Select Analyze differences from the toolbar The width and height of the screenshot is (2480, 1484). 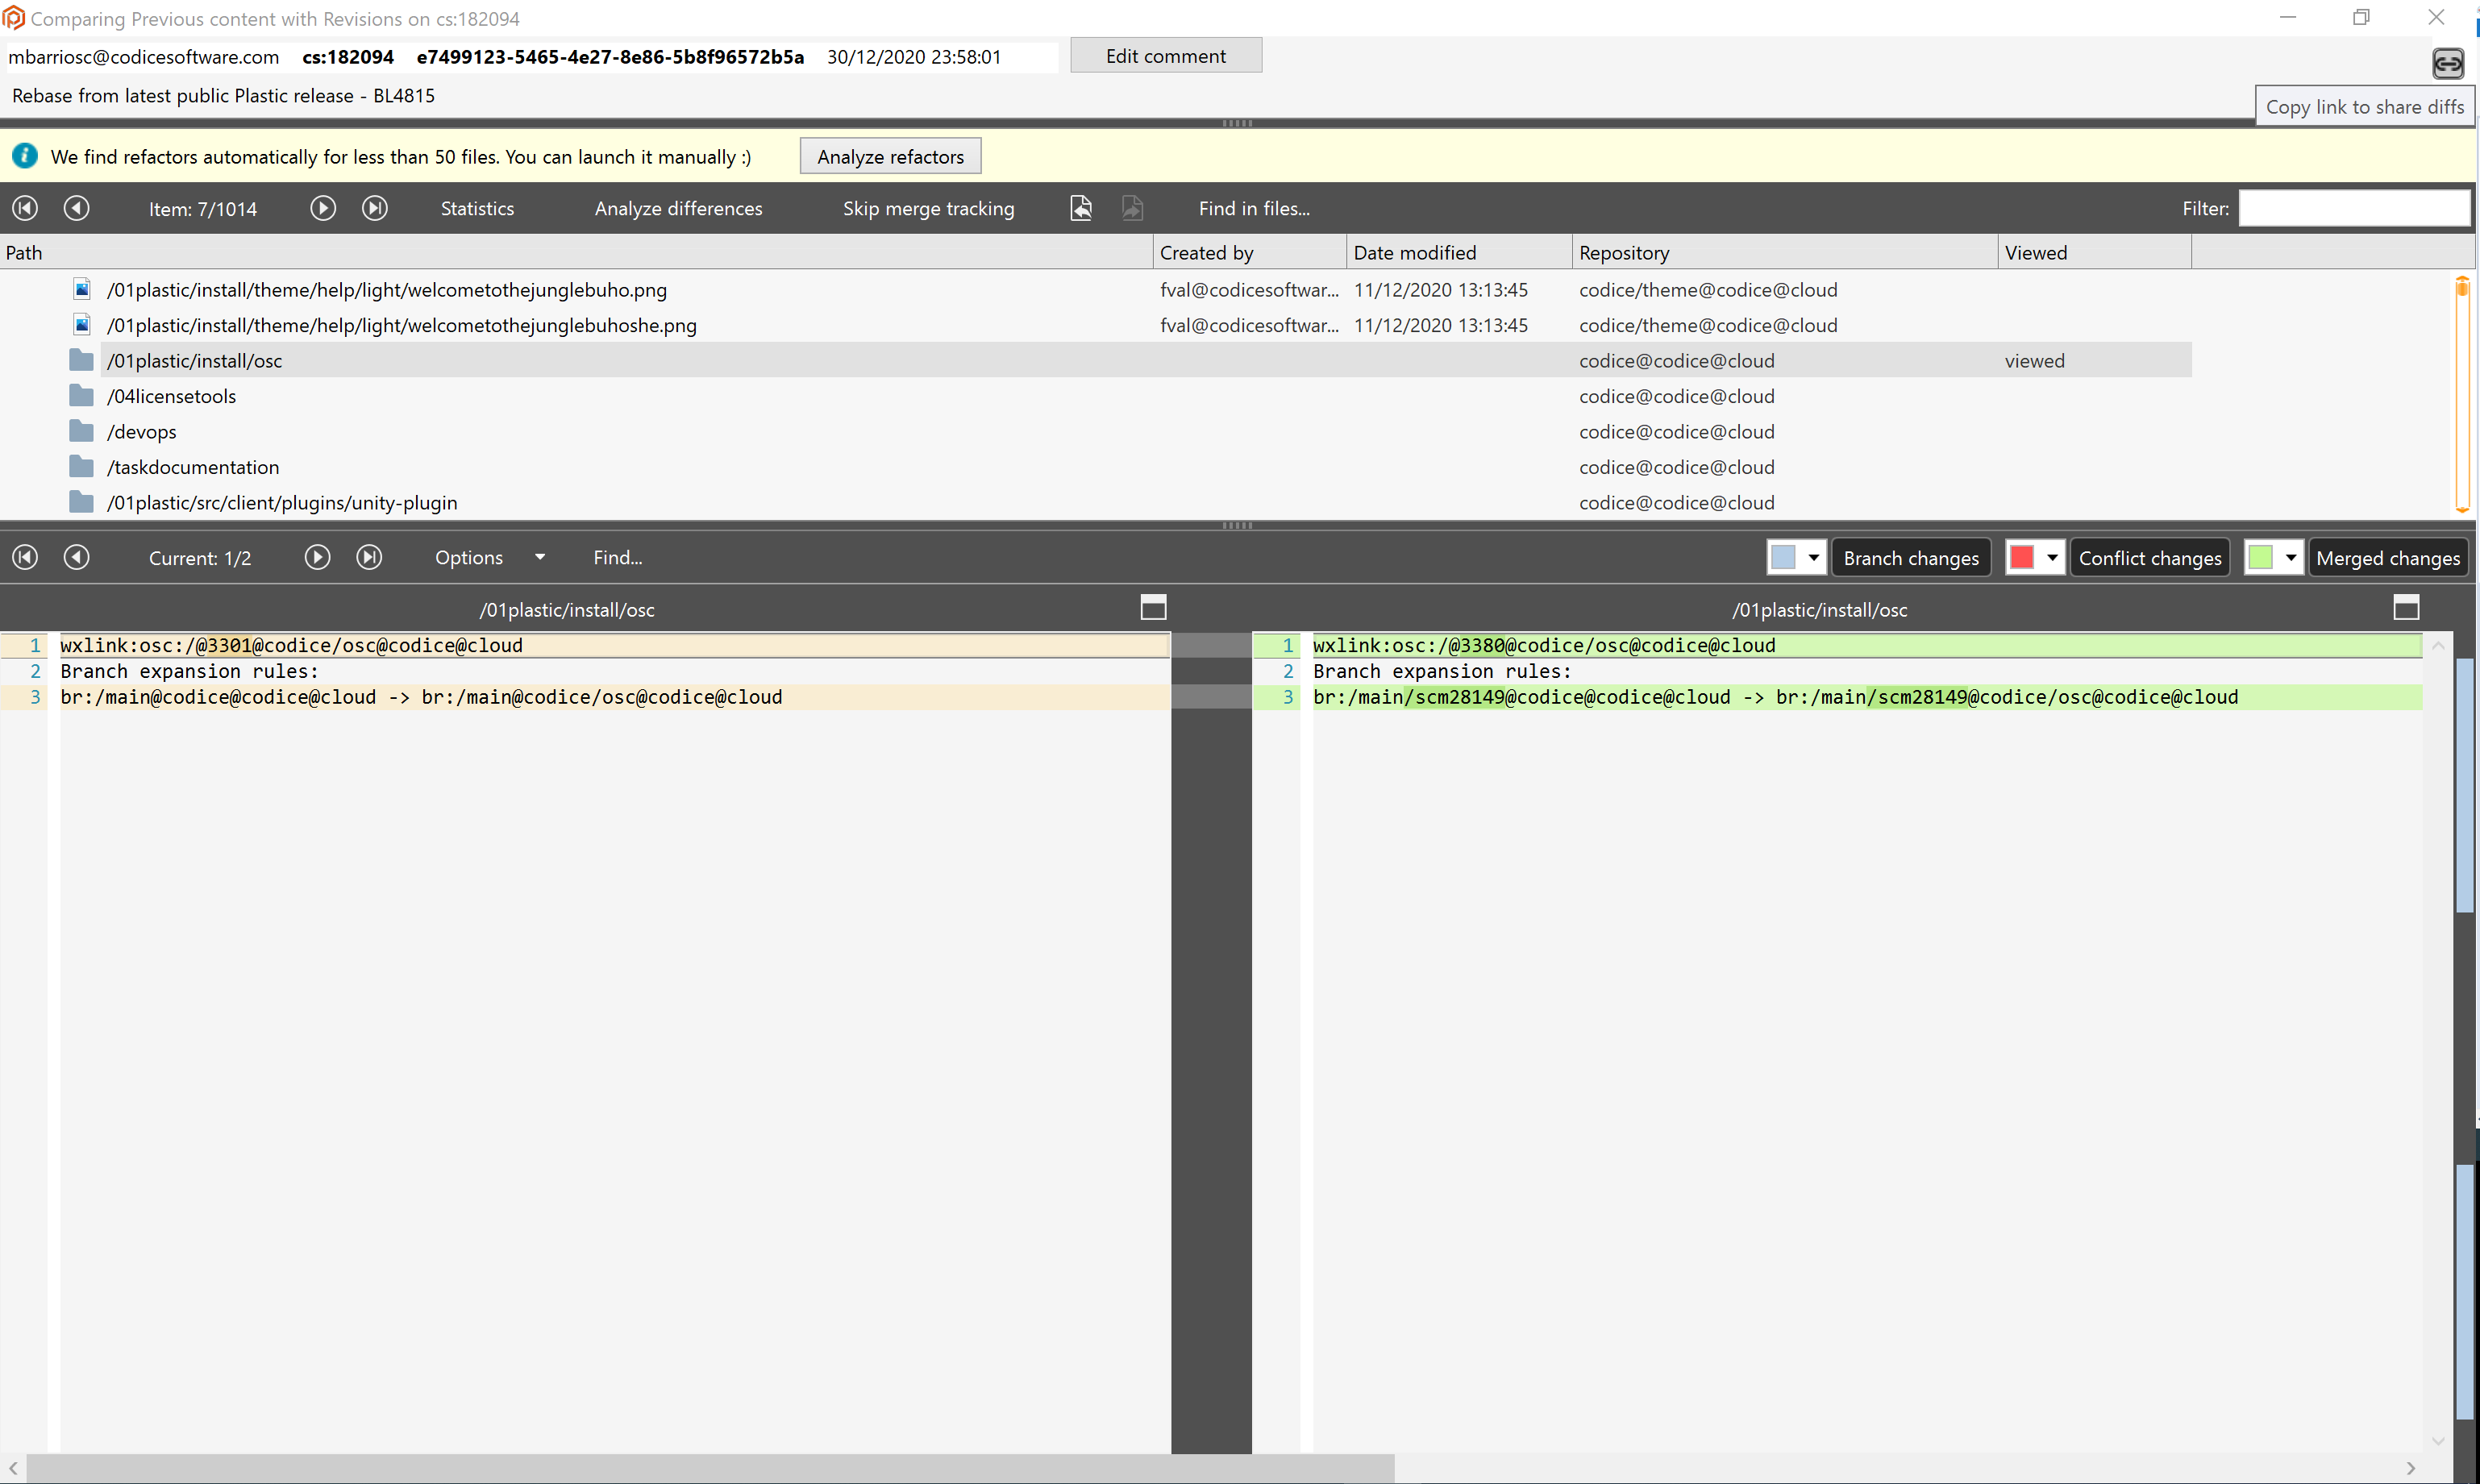point(678,208)
